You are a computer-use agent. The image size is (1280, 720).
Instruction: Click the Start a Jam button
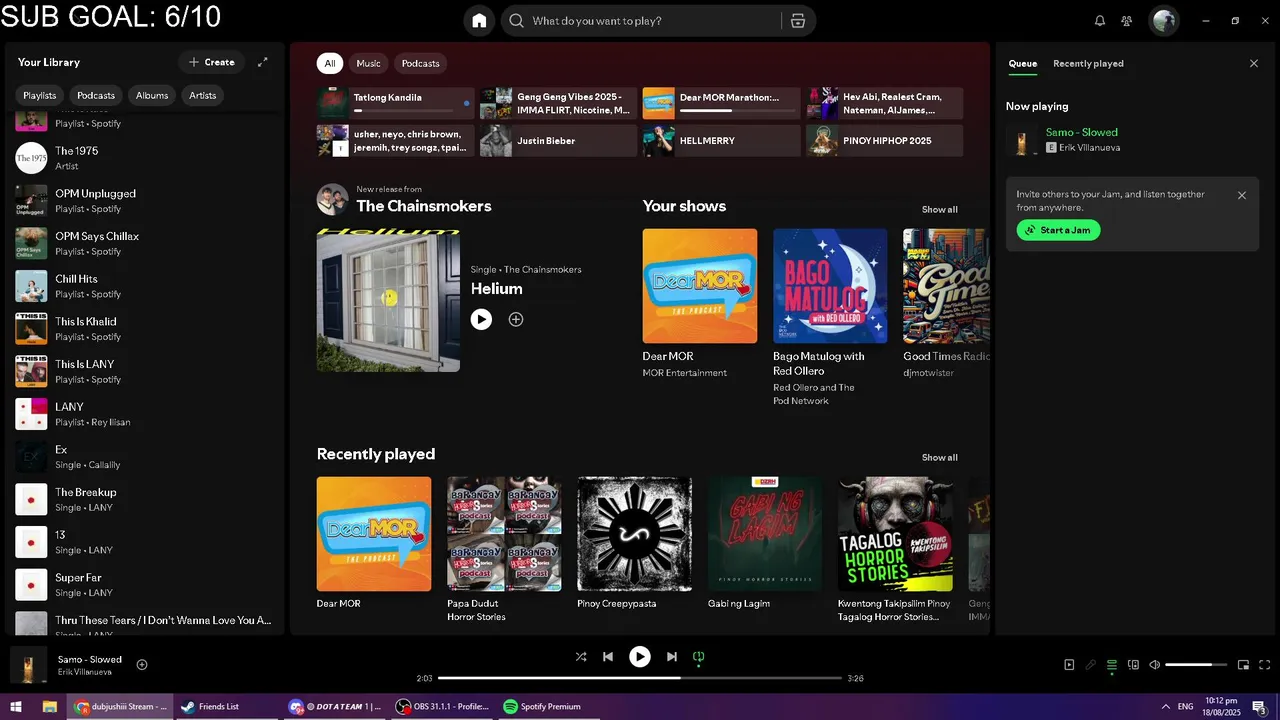[x=1058, y=230]
